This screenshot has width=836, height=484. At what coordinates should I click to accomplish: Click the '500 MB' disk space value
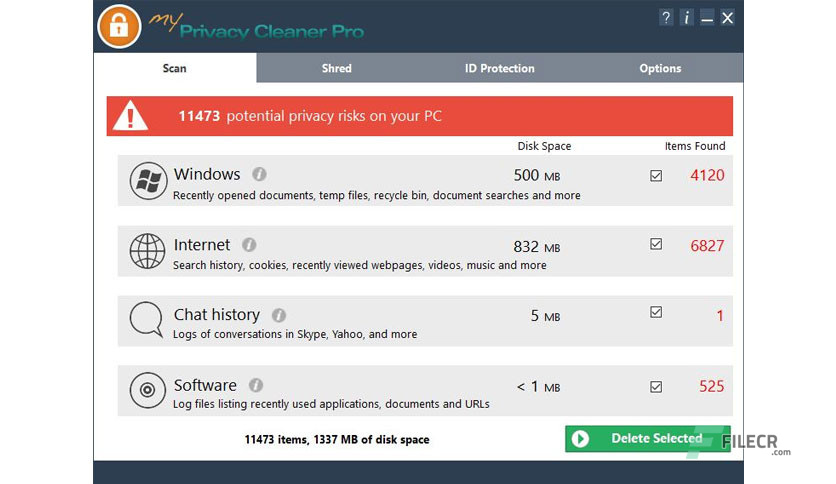click(536, 175)
